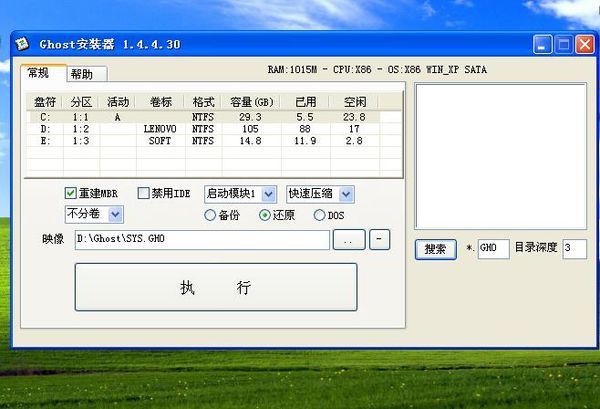
Task: Switch to the 常规 tab
Action: (x=43, y=73)
